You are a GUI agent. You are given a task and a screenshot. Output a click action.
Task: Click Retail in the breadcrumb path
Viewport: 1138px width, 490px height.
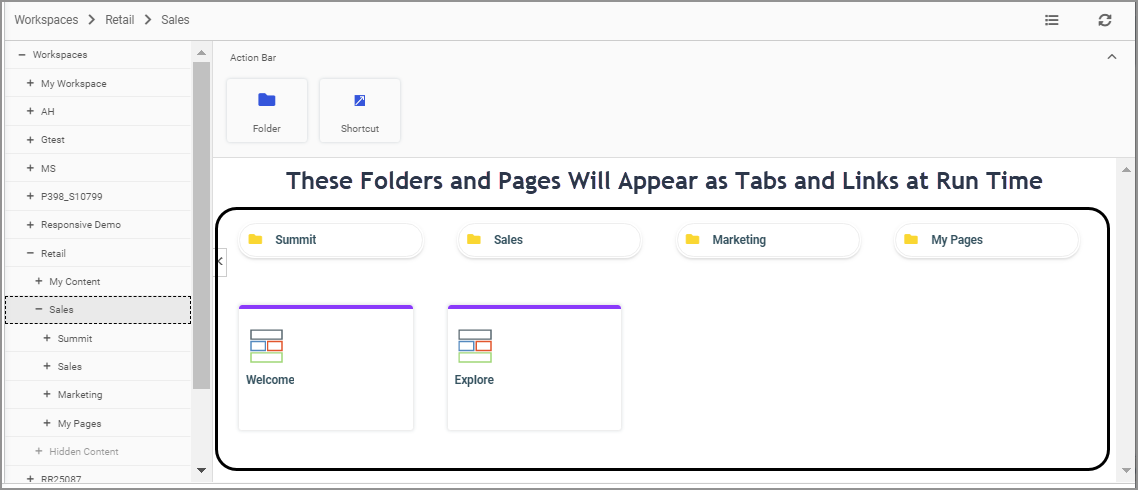(120, 20)
